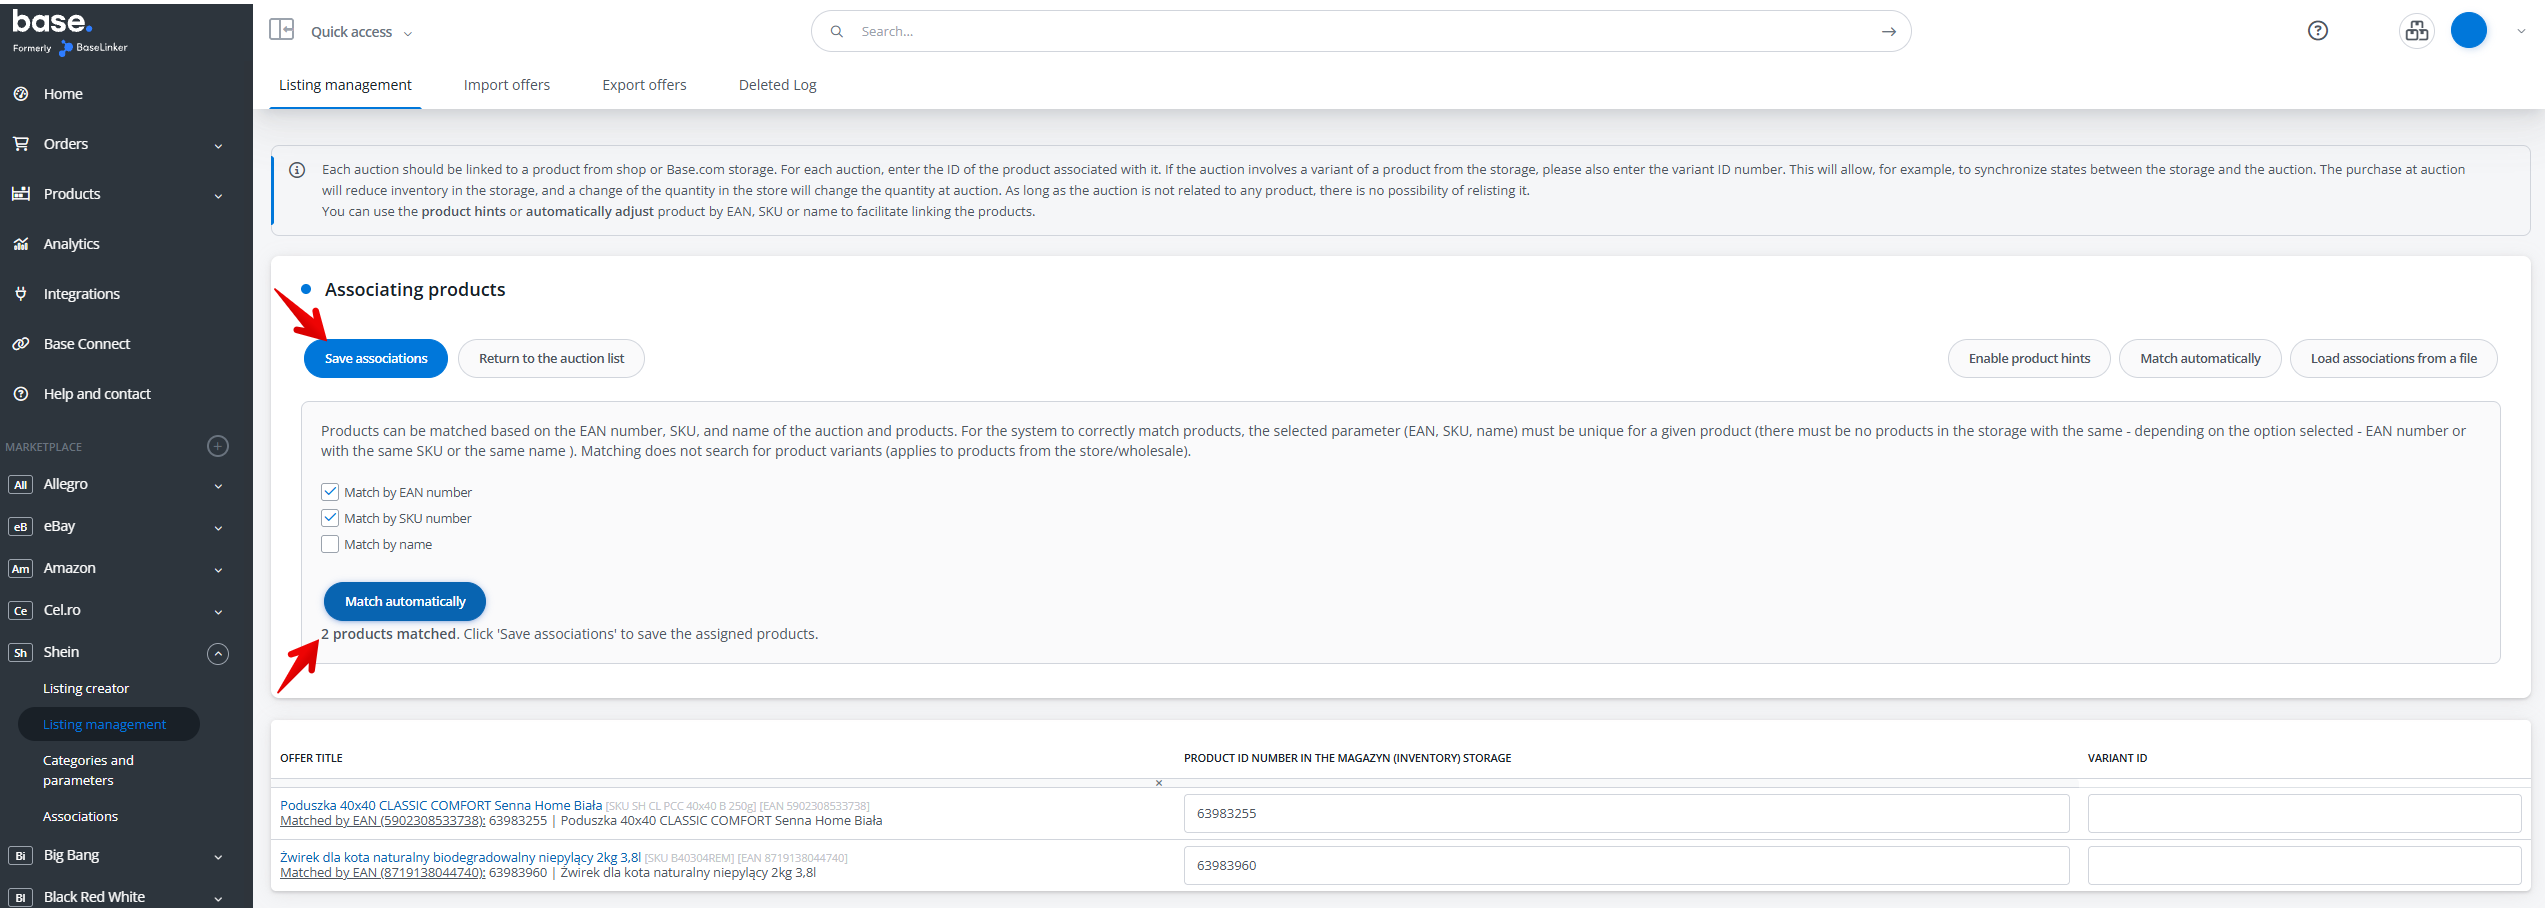2545x908 pixels.
Task: Click the blue user avatar circle
Action: [x=2468, y=31]
